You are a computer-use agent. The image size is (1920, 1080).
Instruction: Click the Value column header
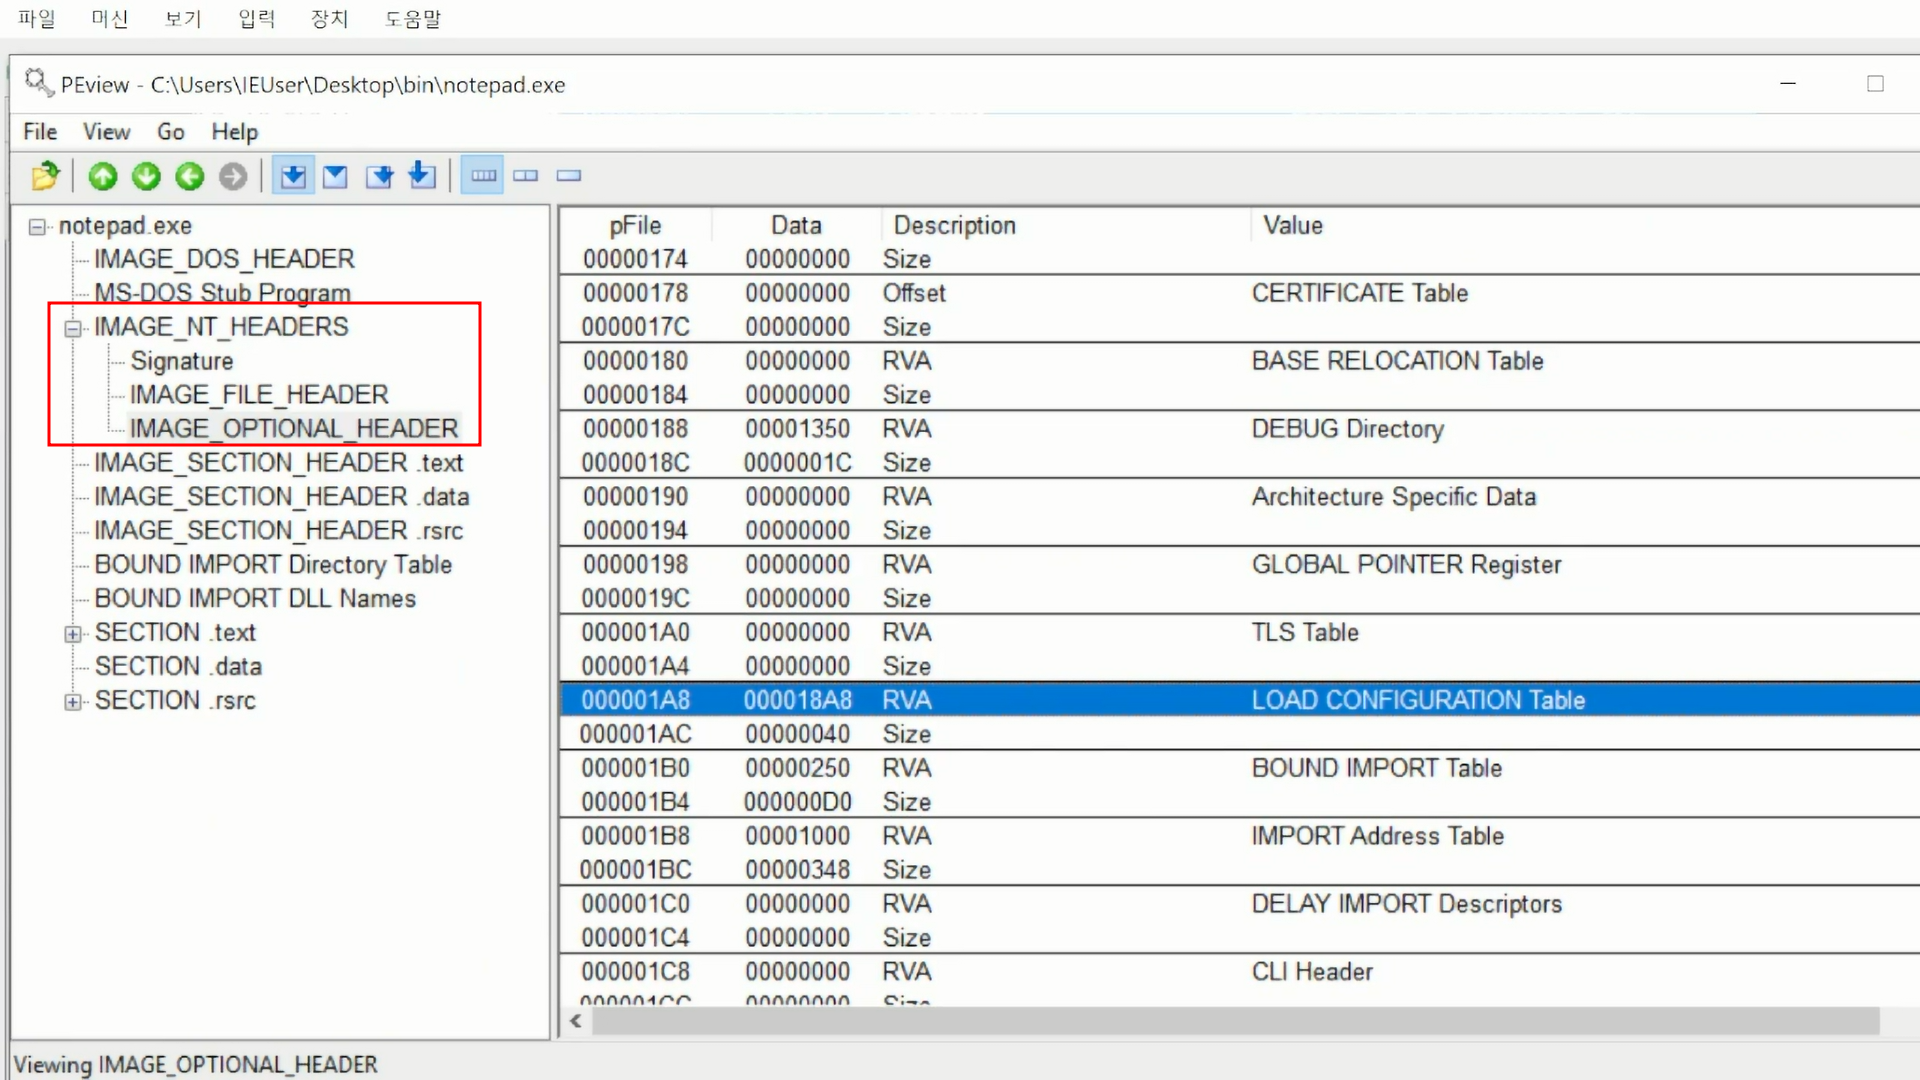point(1585,225)
